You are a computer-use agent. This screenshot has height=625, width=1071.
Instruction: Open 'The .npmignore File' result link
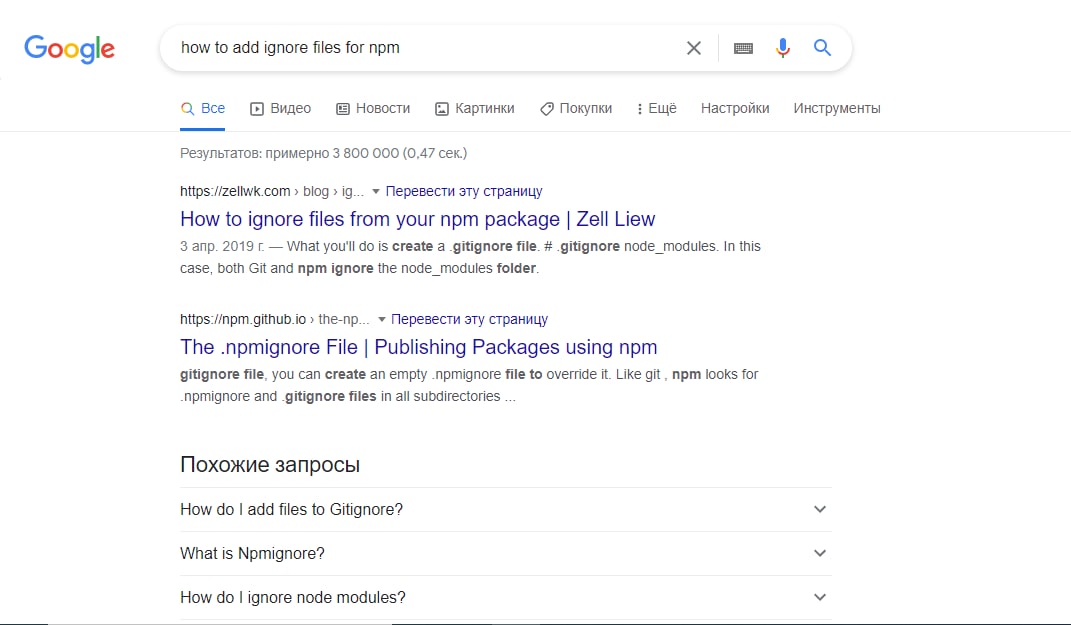(419, 347)
